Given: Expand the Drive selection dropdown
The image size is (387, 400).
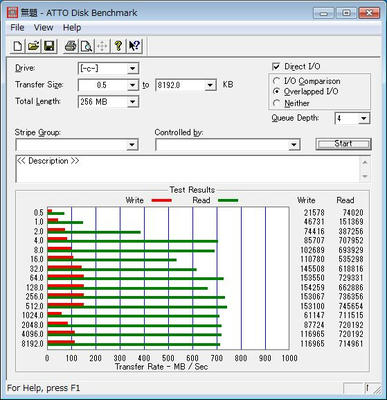Looking at the screenshot, I should 132,68.
